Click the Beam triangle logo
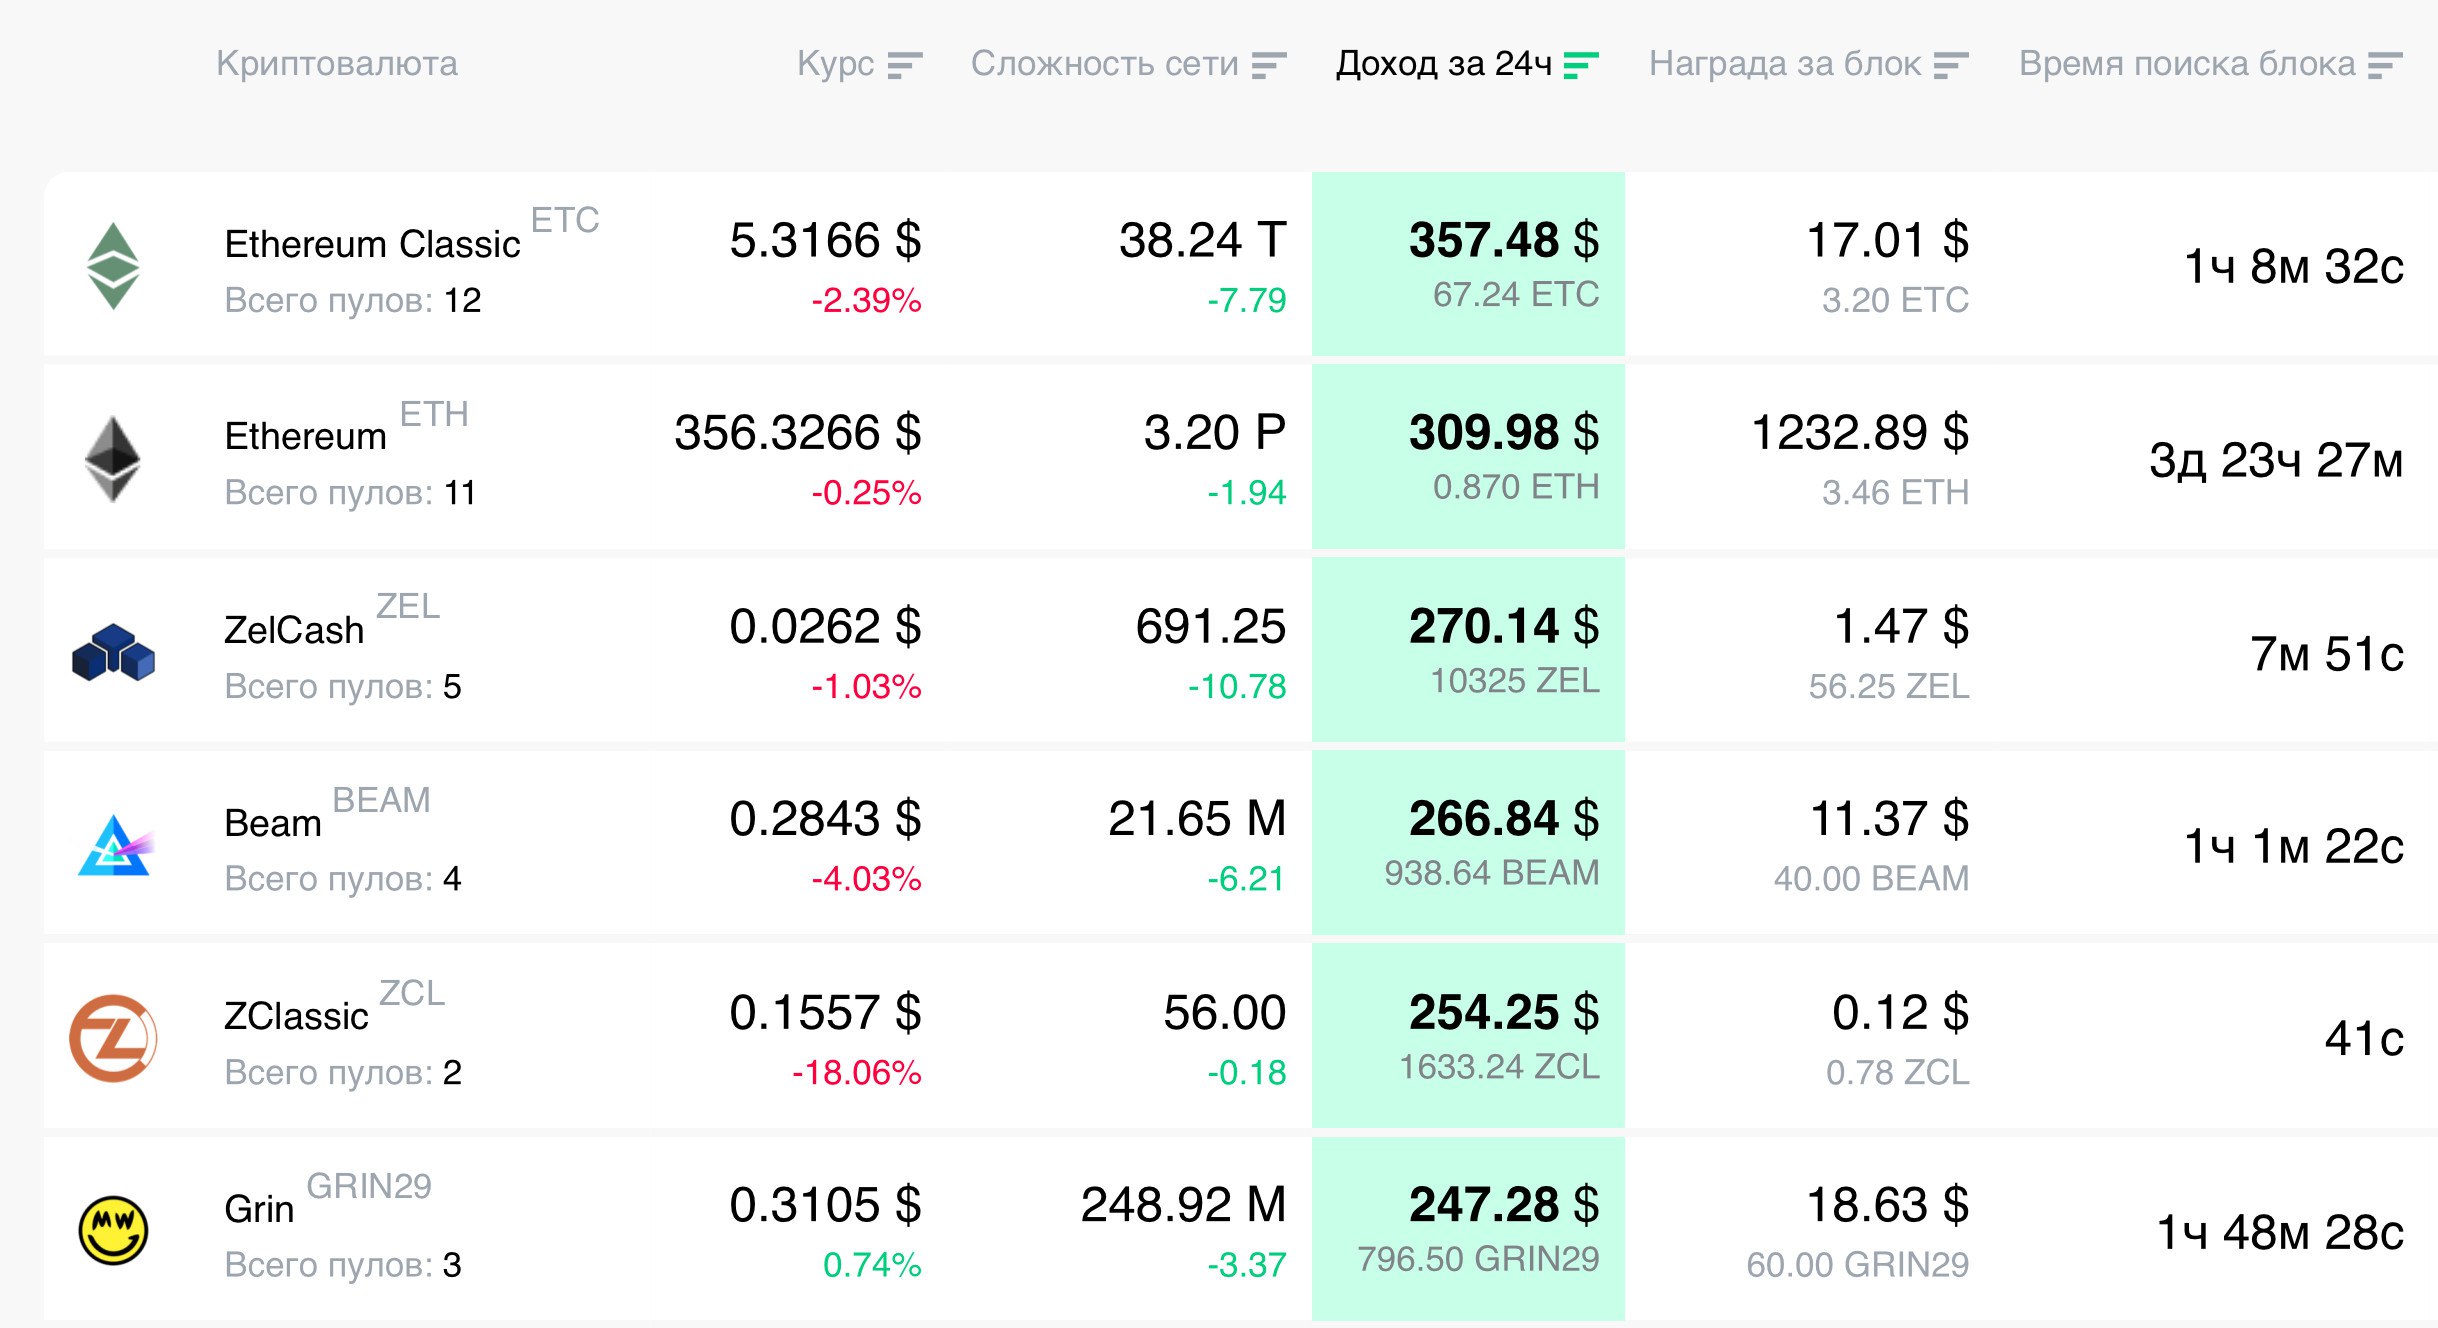The image size is (2438, 1328). tap(115, 845)
